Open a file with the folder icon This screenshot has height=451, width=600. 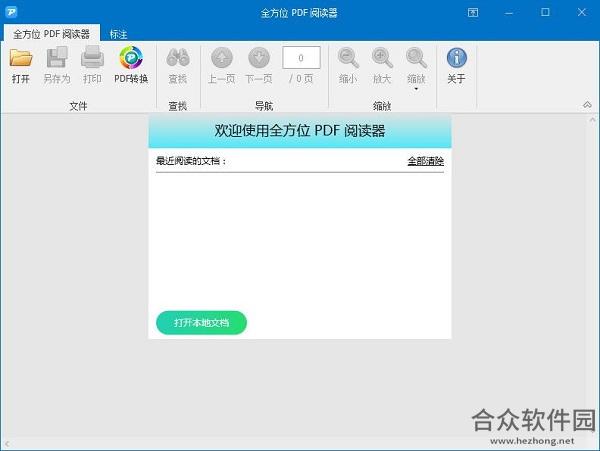pyautogui.click(x=21, y=65)
